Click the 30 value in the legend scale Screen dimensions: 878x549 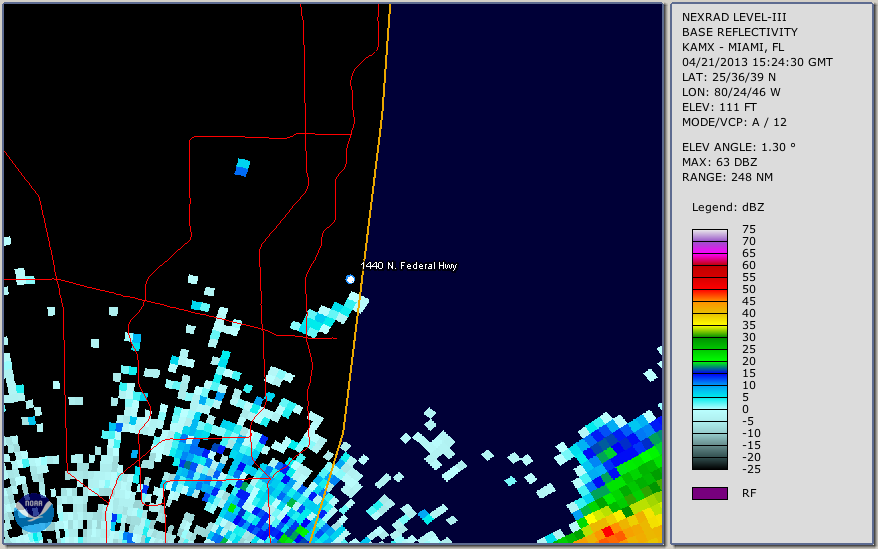[x=749, y=337]
